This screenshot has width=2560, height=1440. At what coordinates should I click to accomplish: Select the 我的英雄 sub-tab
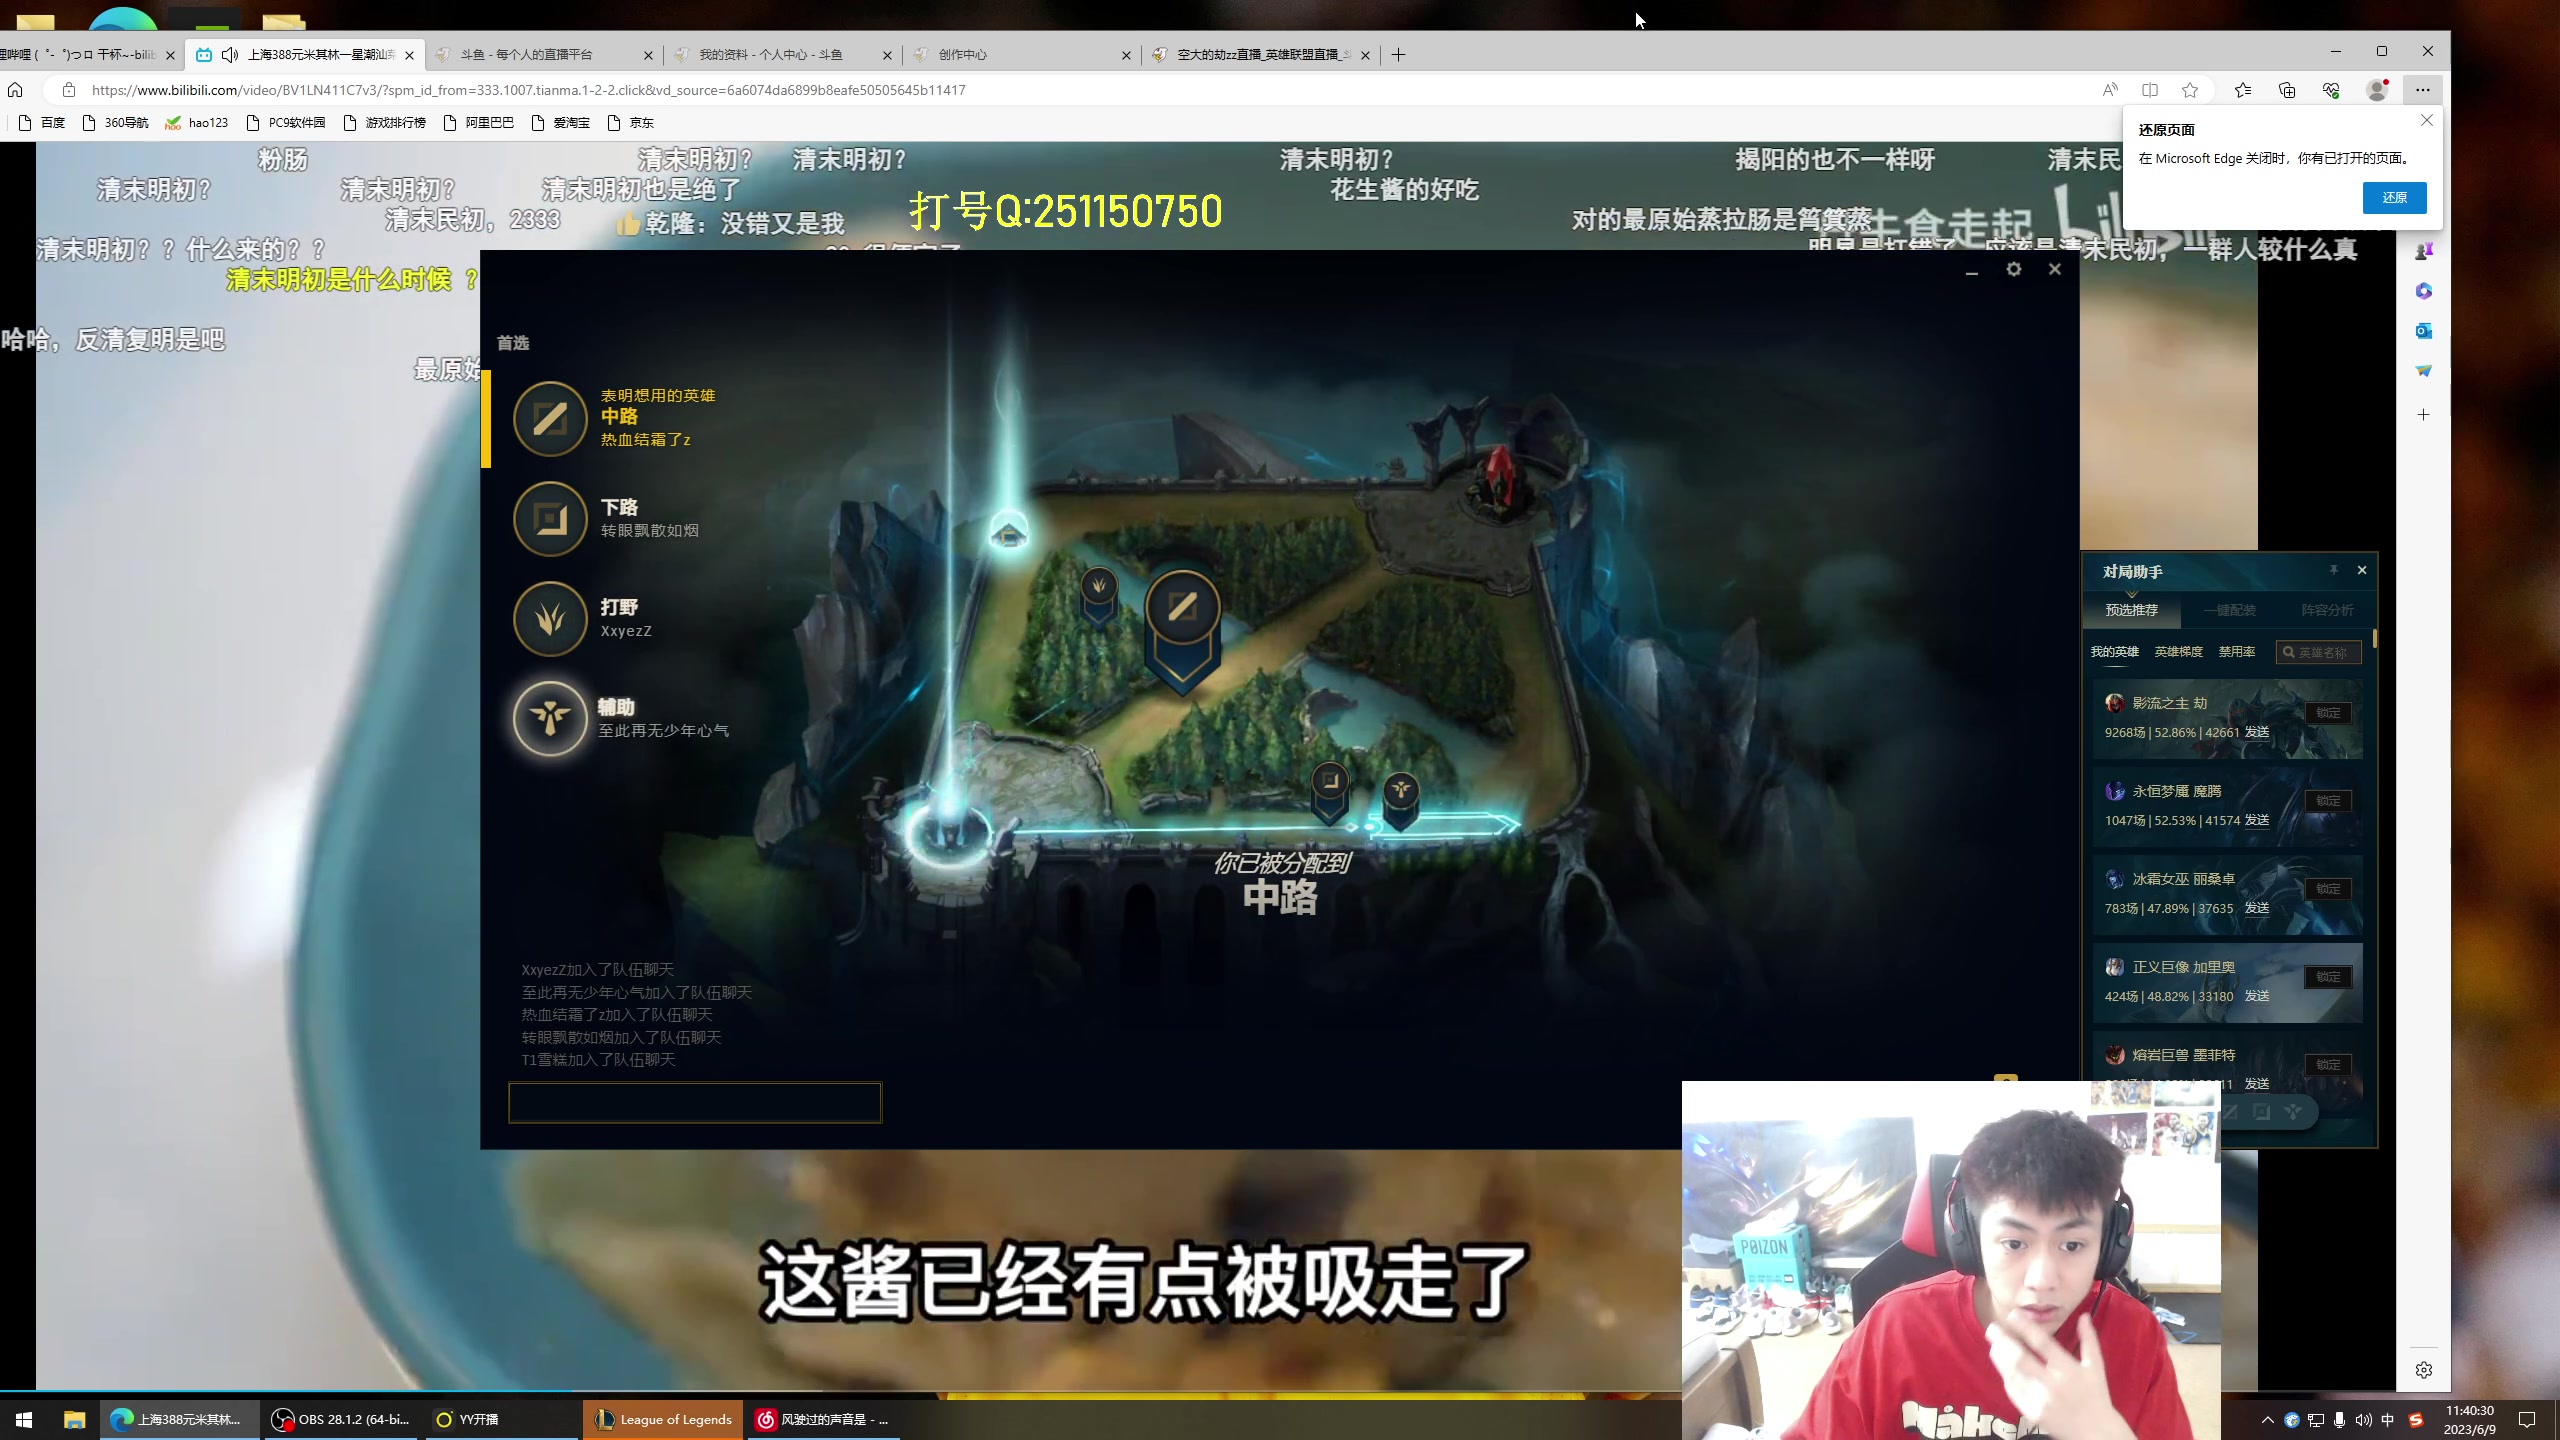pos(2114,652)
